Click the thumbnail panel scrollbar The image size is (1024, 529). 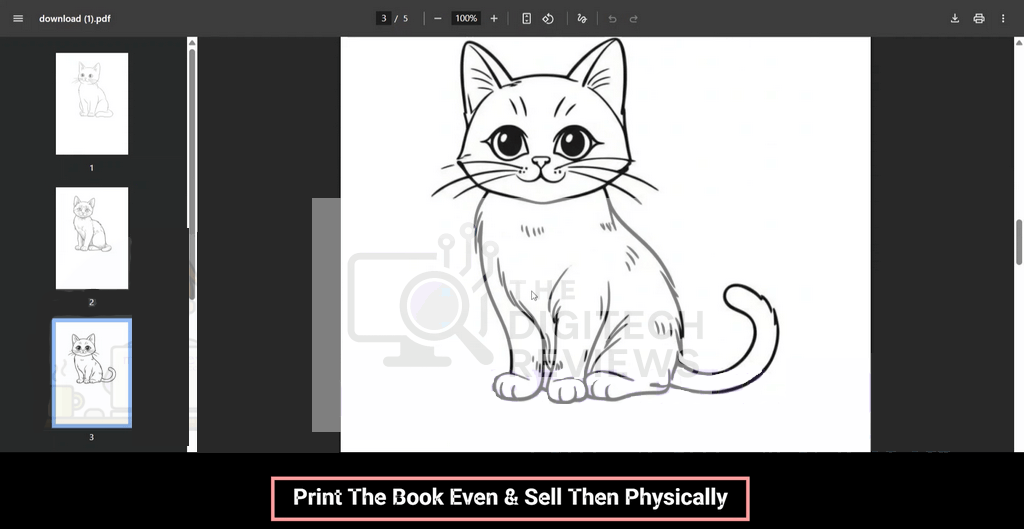click(192, 173)
